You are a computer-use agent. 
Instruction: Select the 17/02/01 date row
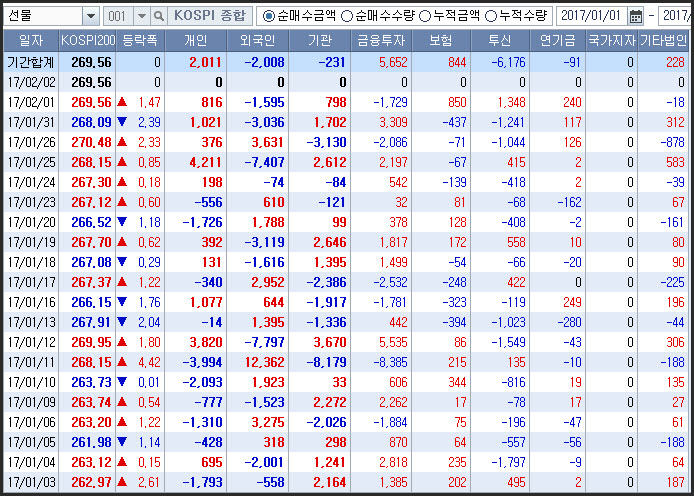tap(346, 102)
